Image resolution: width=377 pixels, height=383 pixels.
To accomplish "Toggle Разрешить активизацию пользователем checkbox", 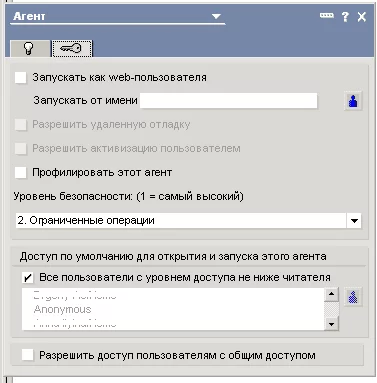I will coord(21,149).
